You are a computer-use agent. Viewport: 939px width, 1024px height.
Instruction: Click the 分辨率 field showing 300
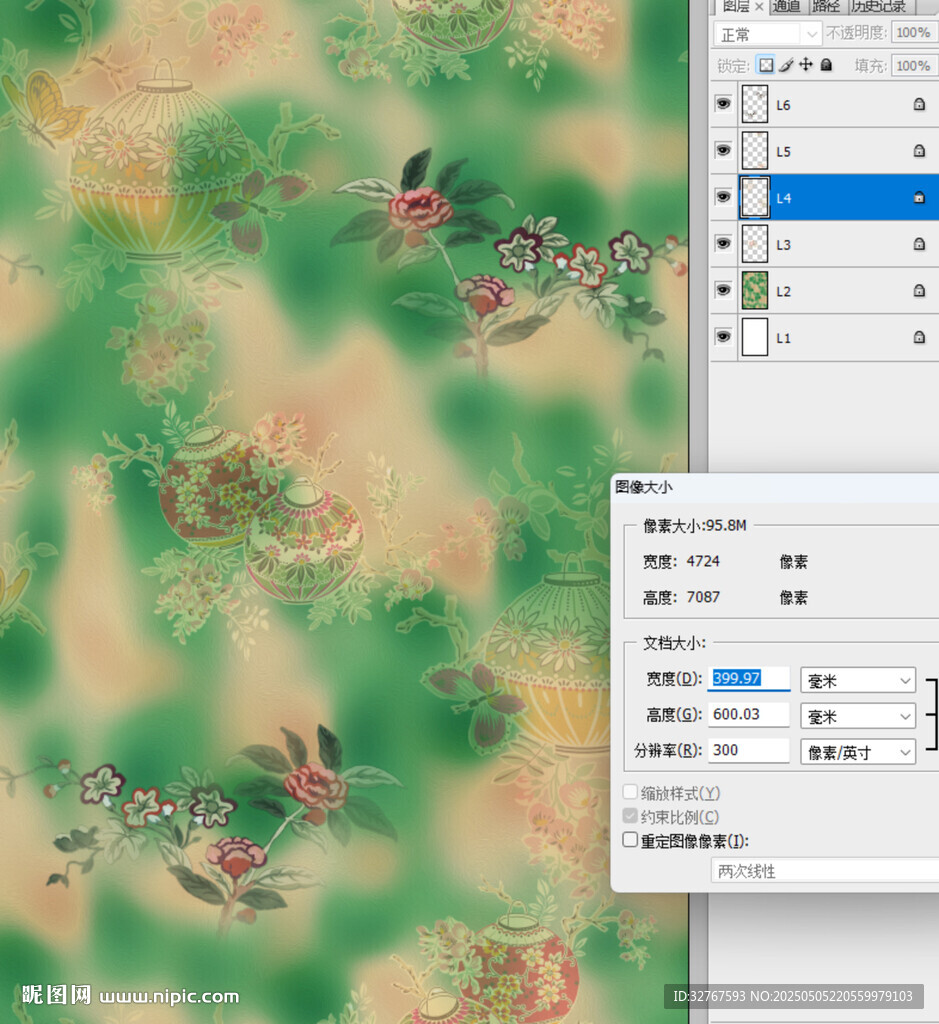coord(749,750)
